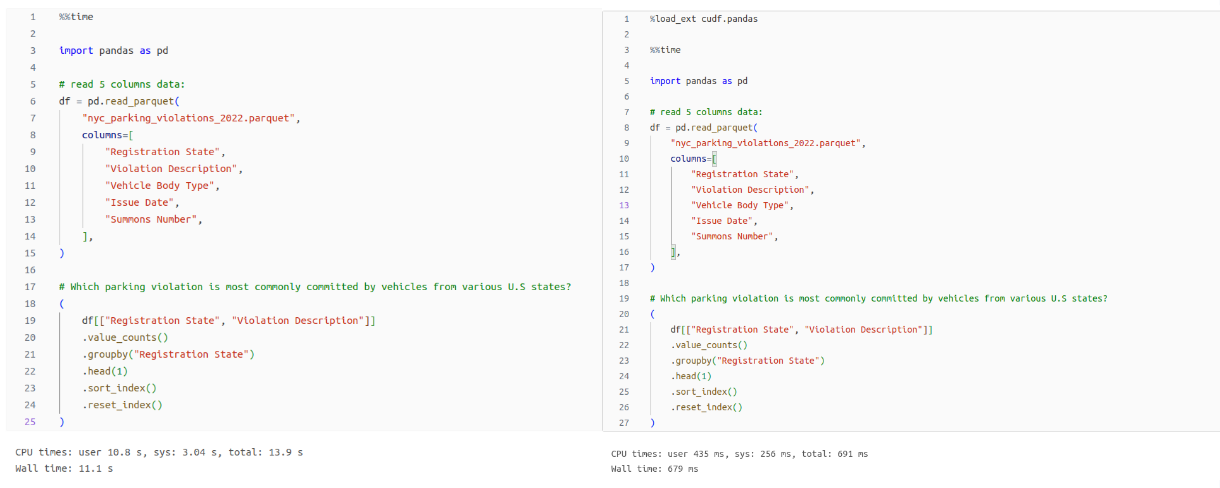
Task: Click the CPU times output totaling 691 ms
Action: [739, 453]
